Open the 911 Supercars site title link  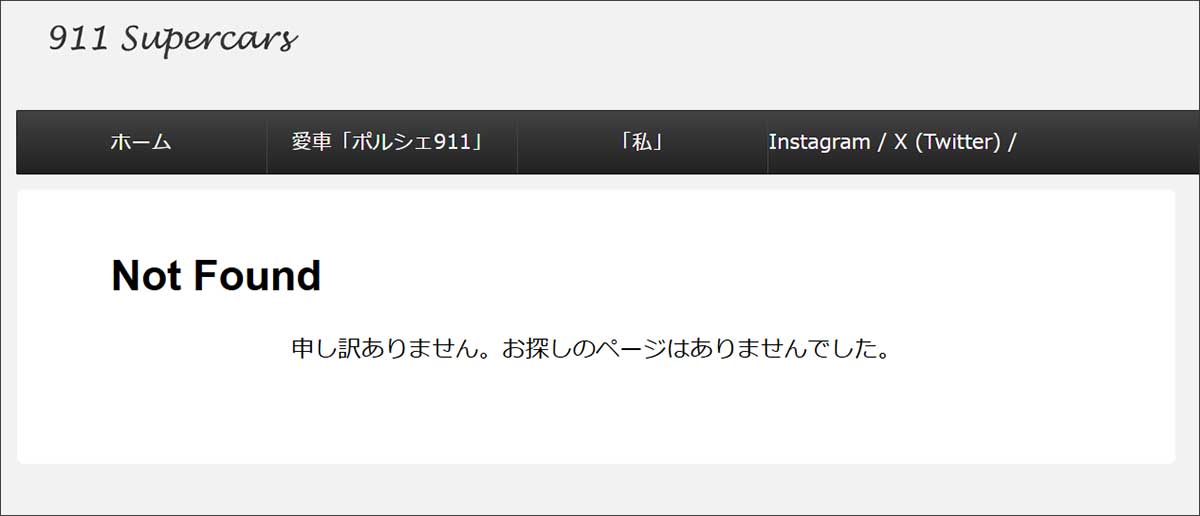click(173, 40)
